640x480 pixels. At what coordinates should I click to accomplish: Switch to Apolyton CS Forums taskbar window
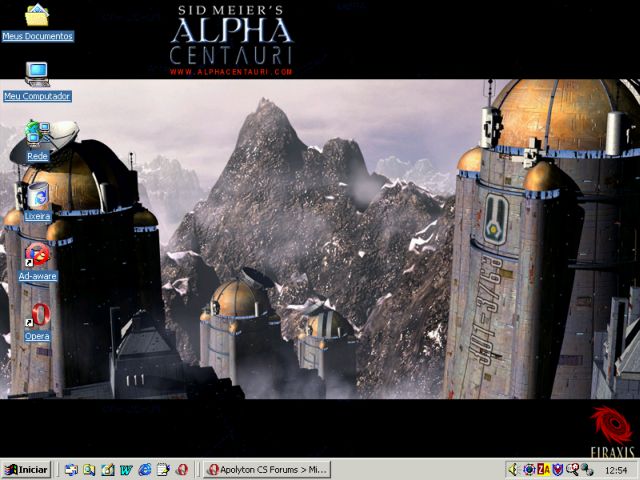pos(267,470)
